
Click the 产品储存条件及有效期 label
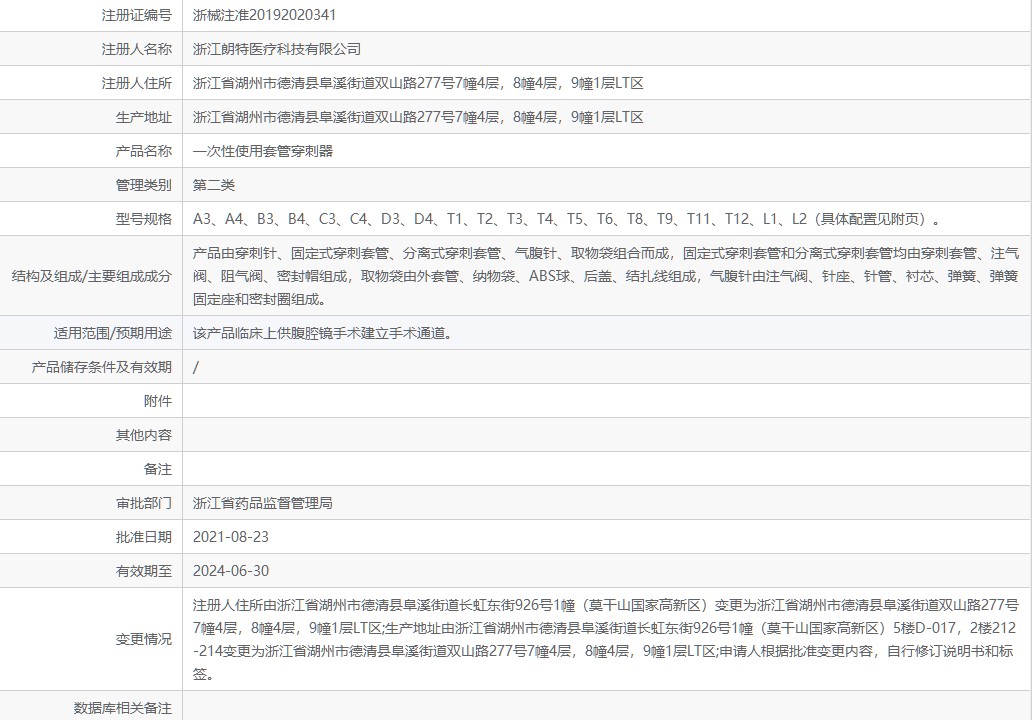[101, 368]
